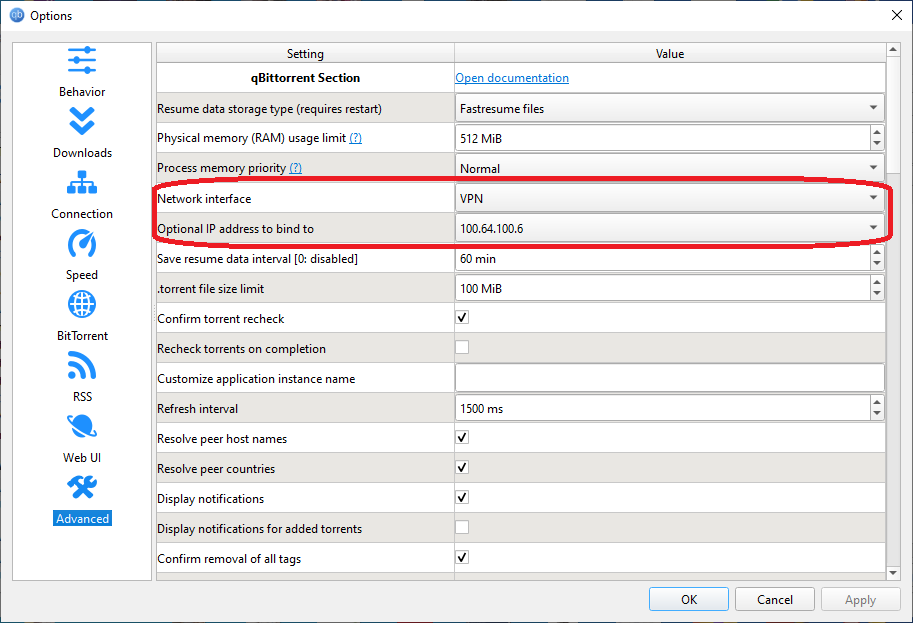Select the Downloads tab label
Screen dimensions: 913x623
(x=82, y=153)
